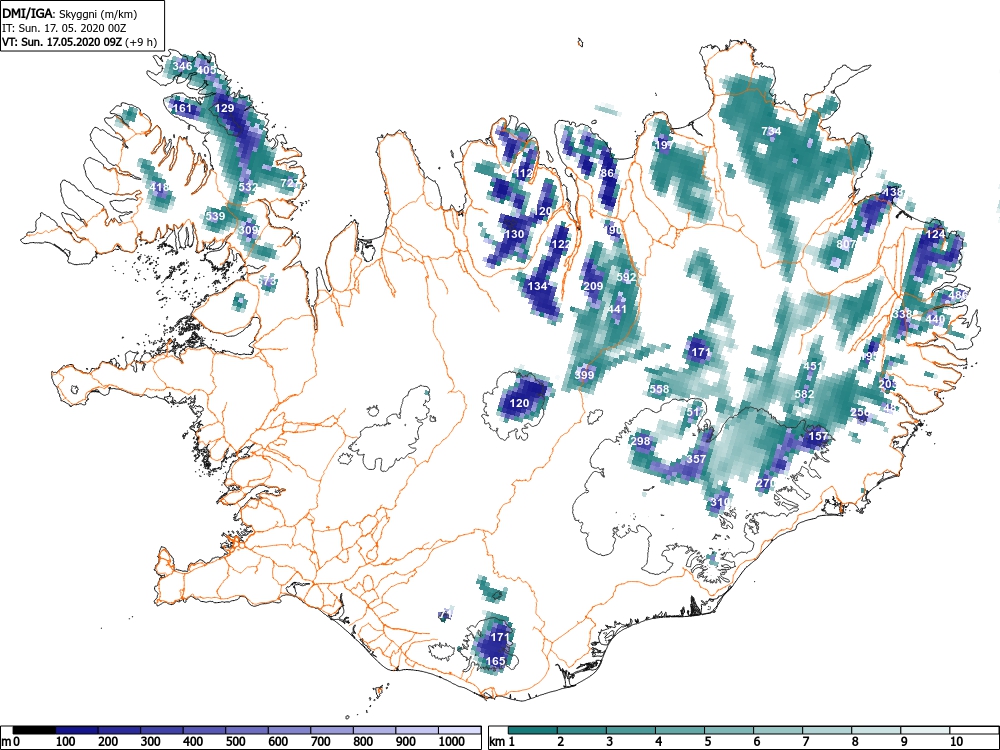Pick the teal swatch between km 4 and 5
Screen dimensions: 1000x750
[680, 730]
